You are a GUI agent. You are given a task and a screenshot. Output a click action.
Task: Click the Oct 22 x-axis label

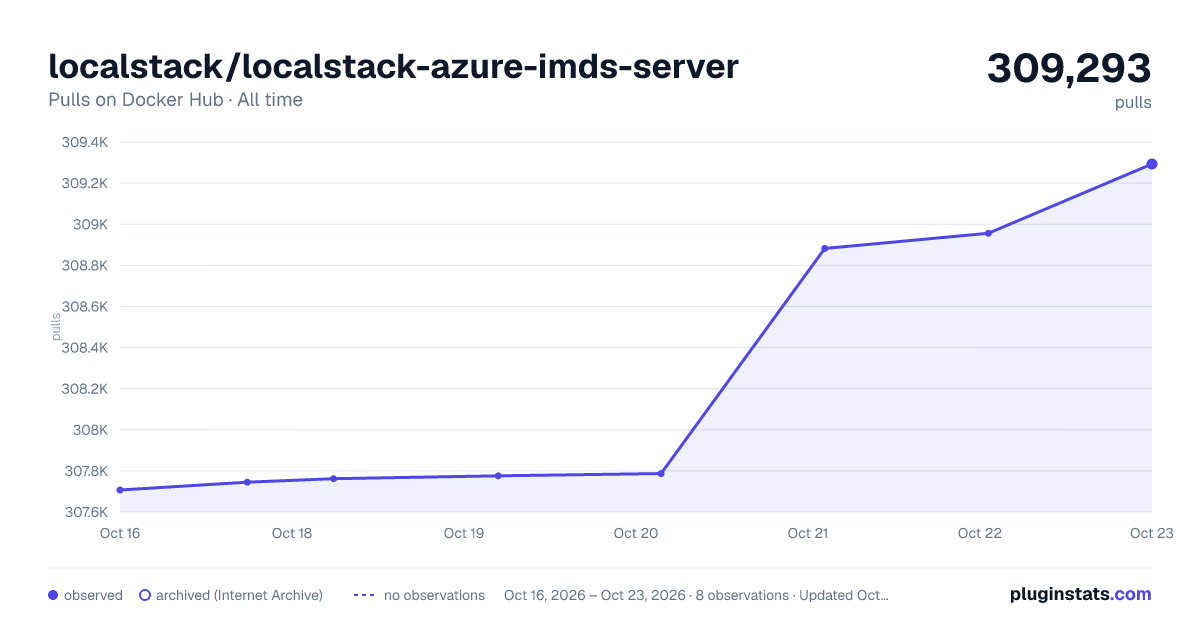980,533
